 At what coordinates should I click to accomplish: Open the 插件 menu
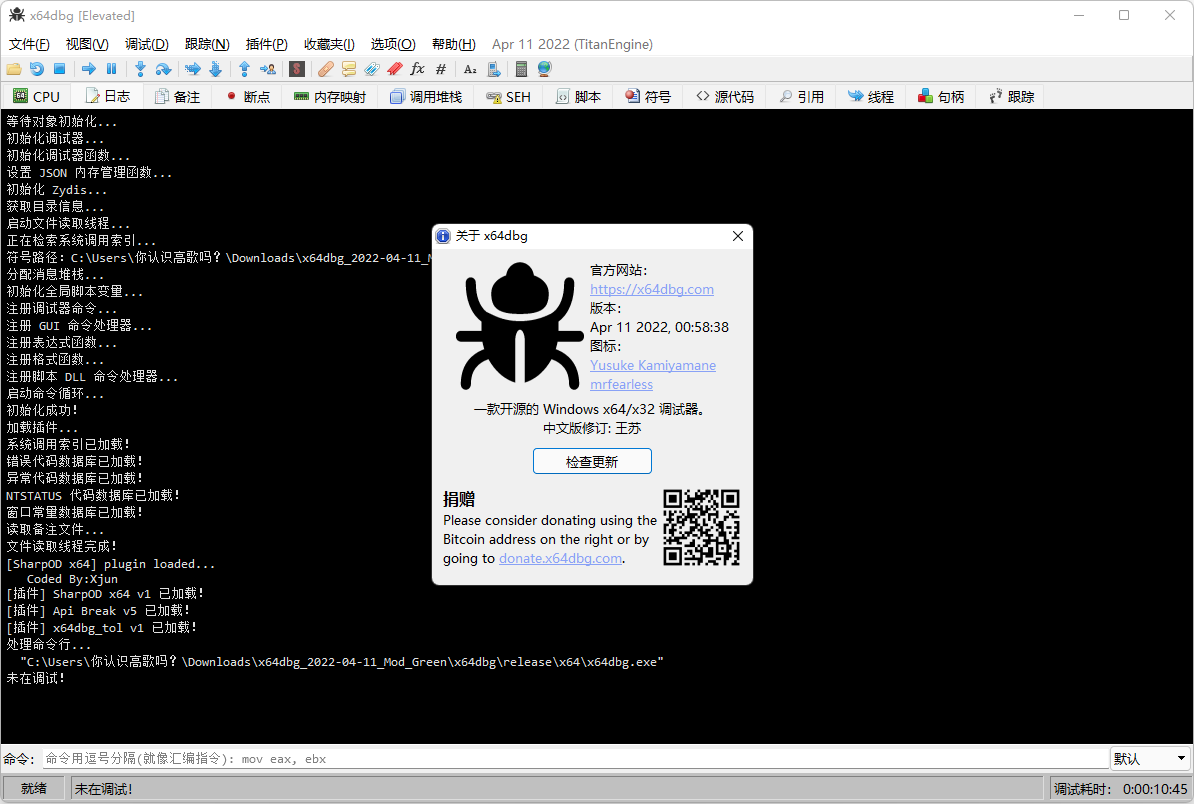click(266, 44)
